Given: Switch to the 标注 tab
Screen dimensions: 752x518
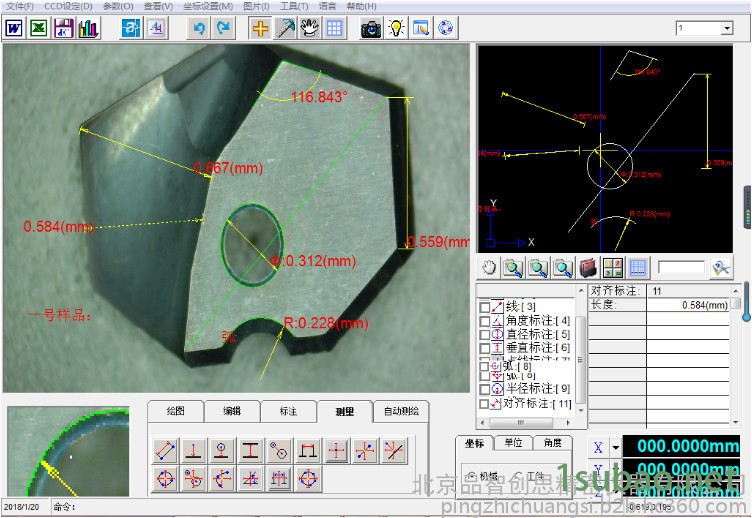Looking at the screenshot, I should tap(288, 411).
